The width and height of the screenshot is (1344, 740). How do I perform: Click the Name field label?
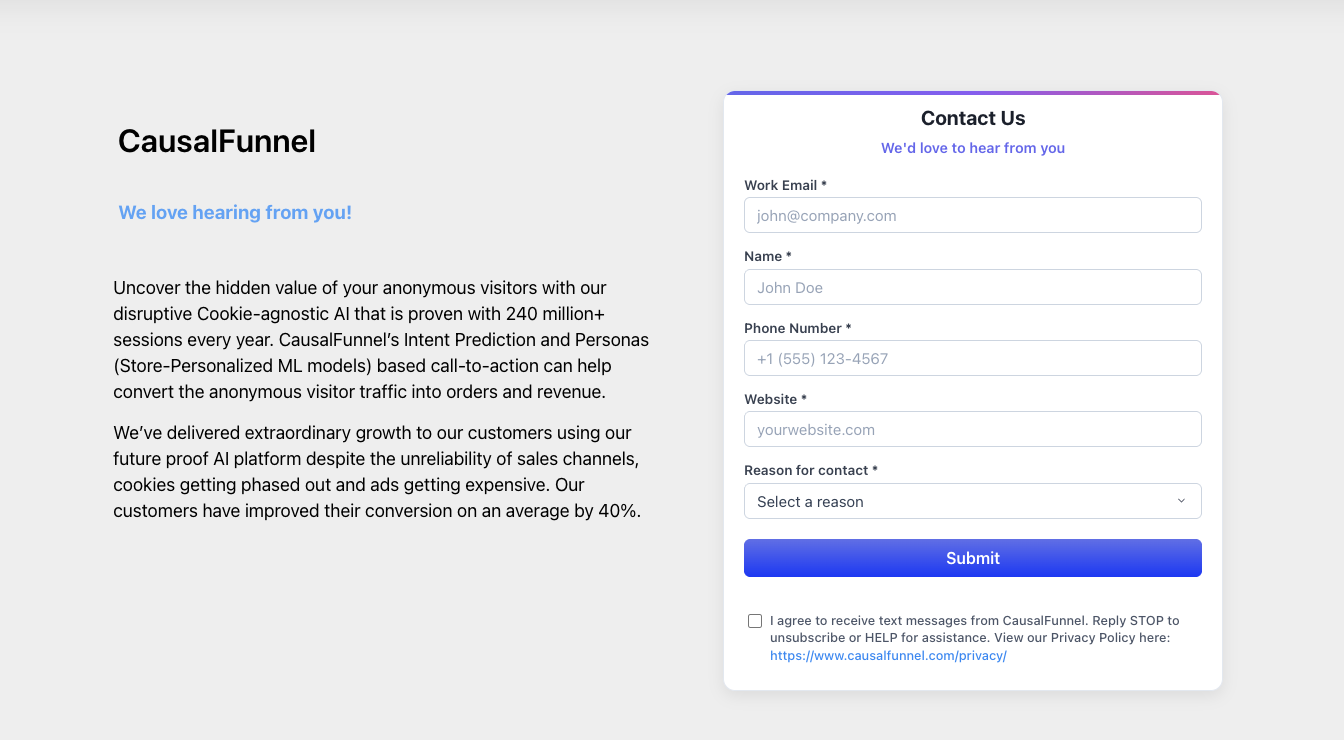[x=768, y=256]
